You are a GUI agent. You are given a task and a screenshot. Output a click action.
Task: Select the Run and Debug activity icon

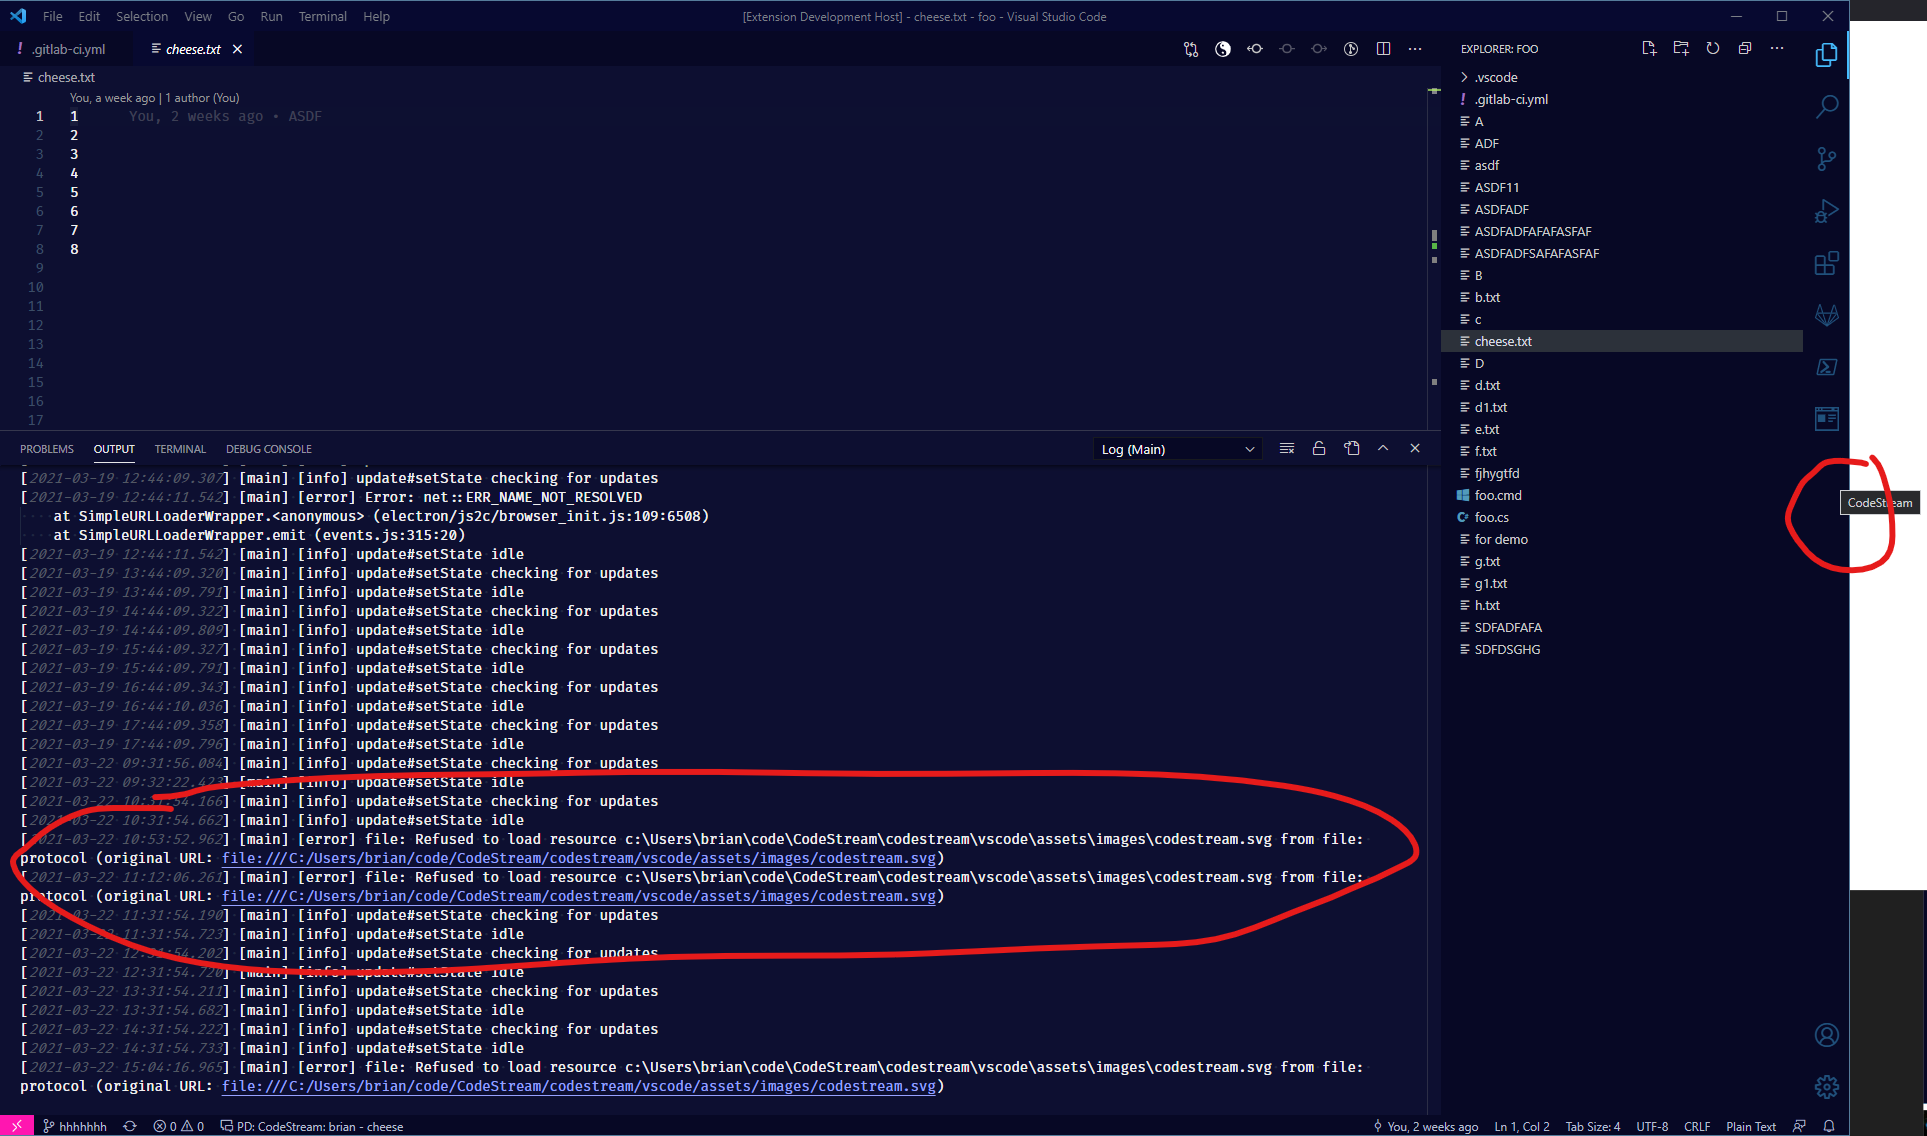[1827, 211]
